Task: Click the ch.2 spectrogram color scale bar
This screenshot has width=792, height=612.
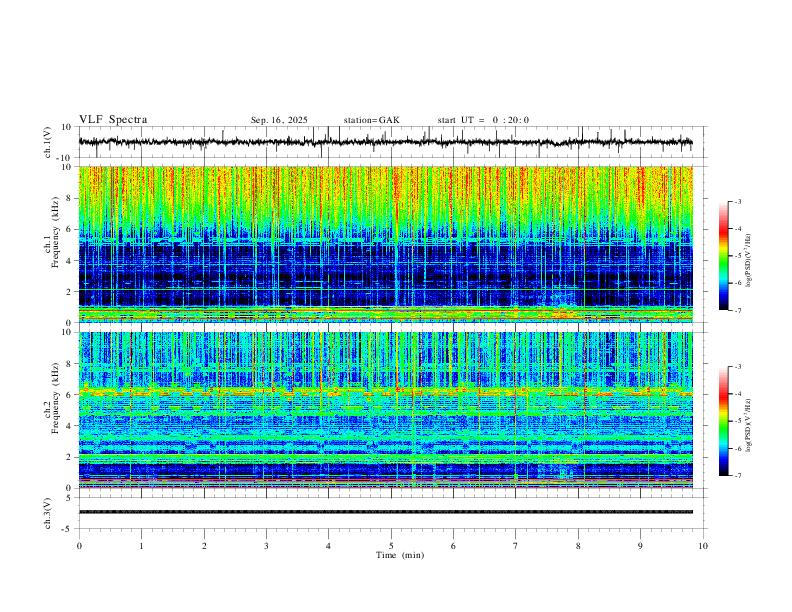Action: [723, 421]
